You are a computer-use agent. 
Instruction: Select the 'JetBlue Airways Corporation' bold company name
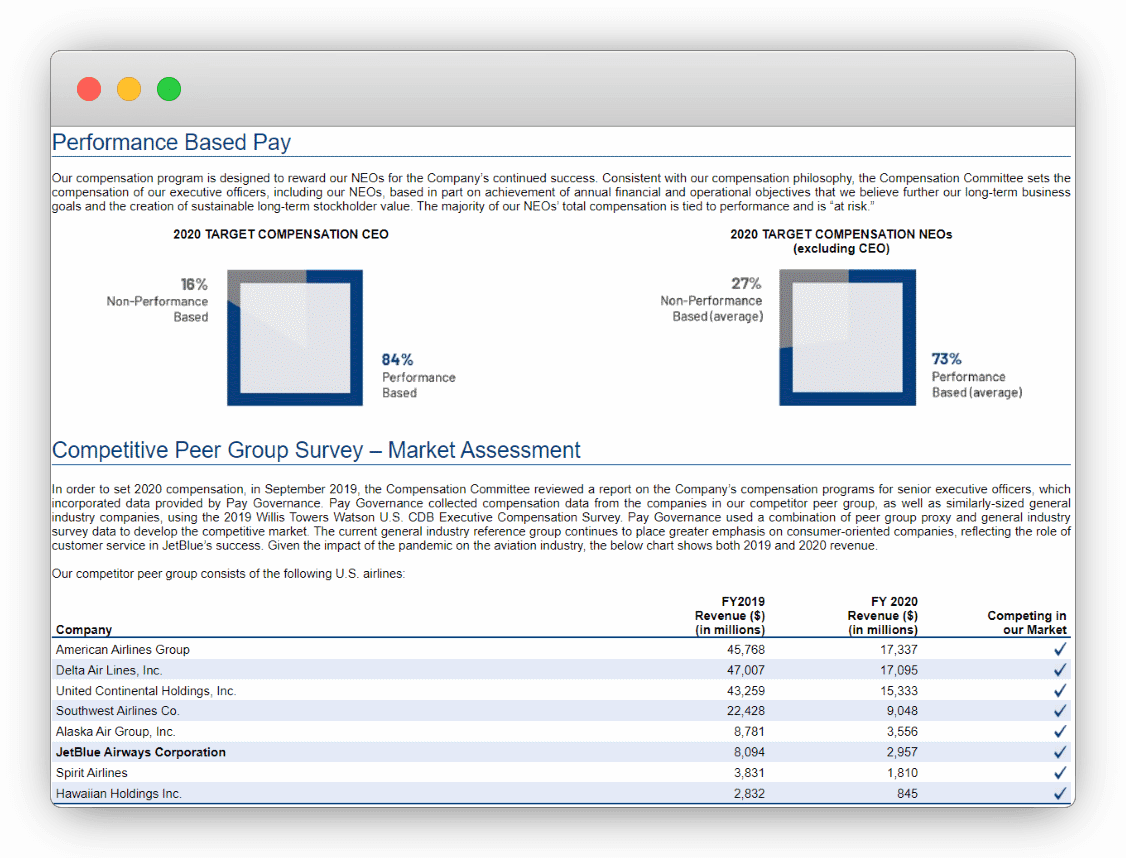[141, 752]
